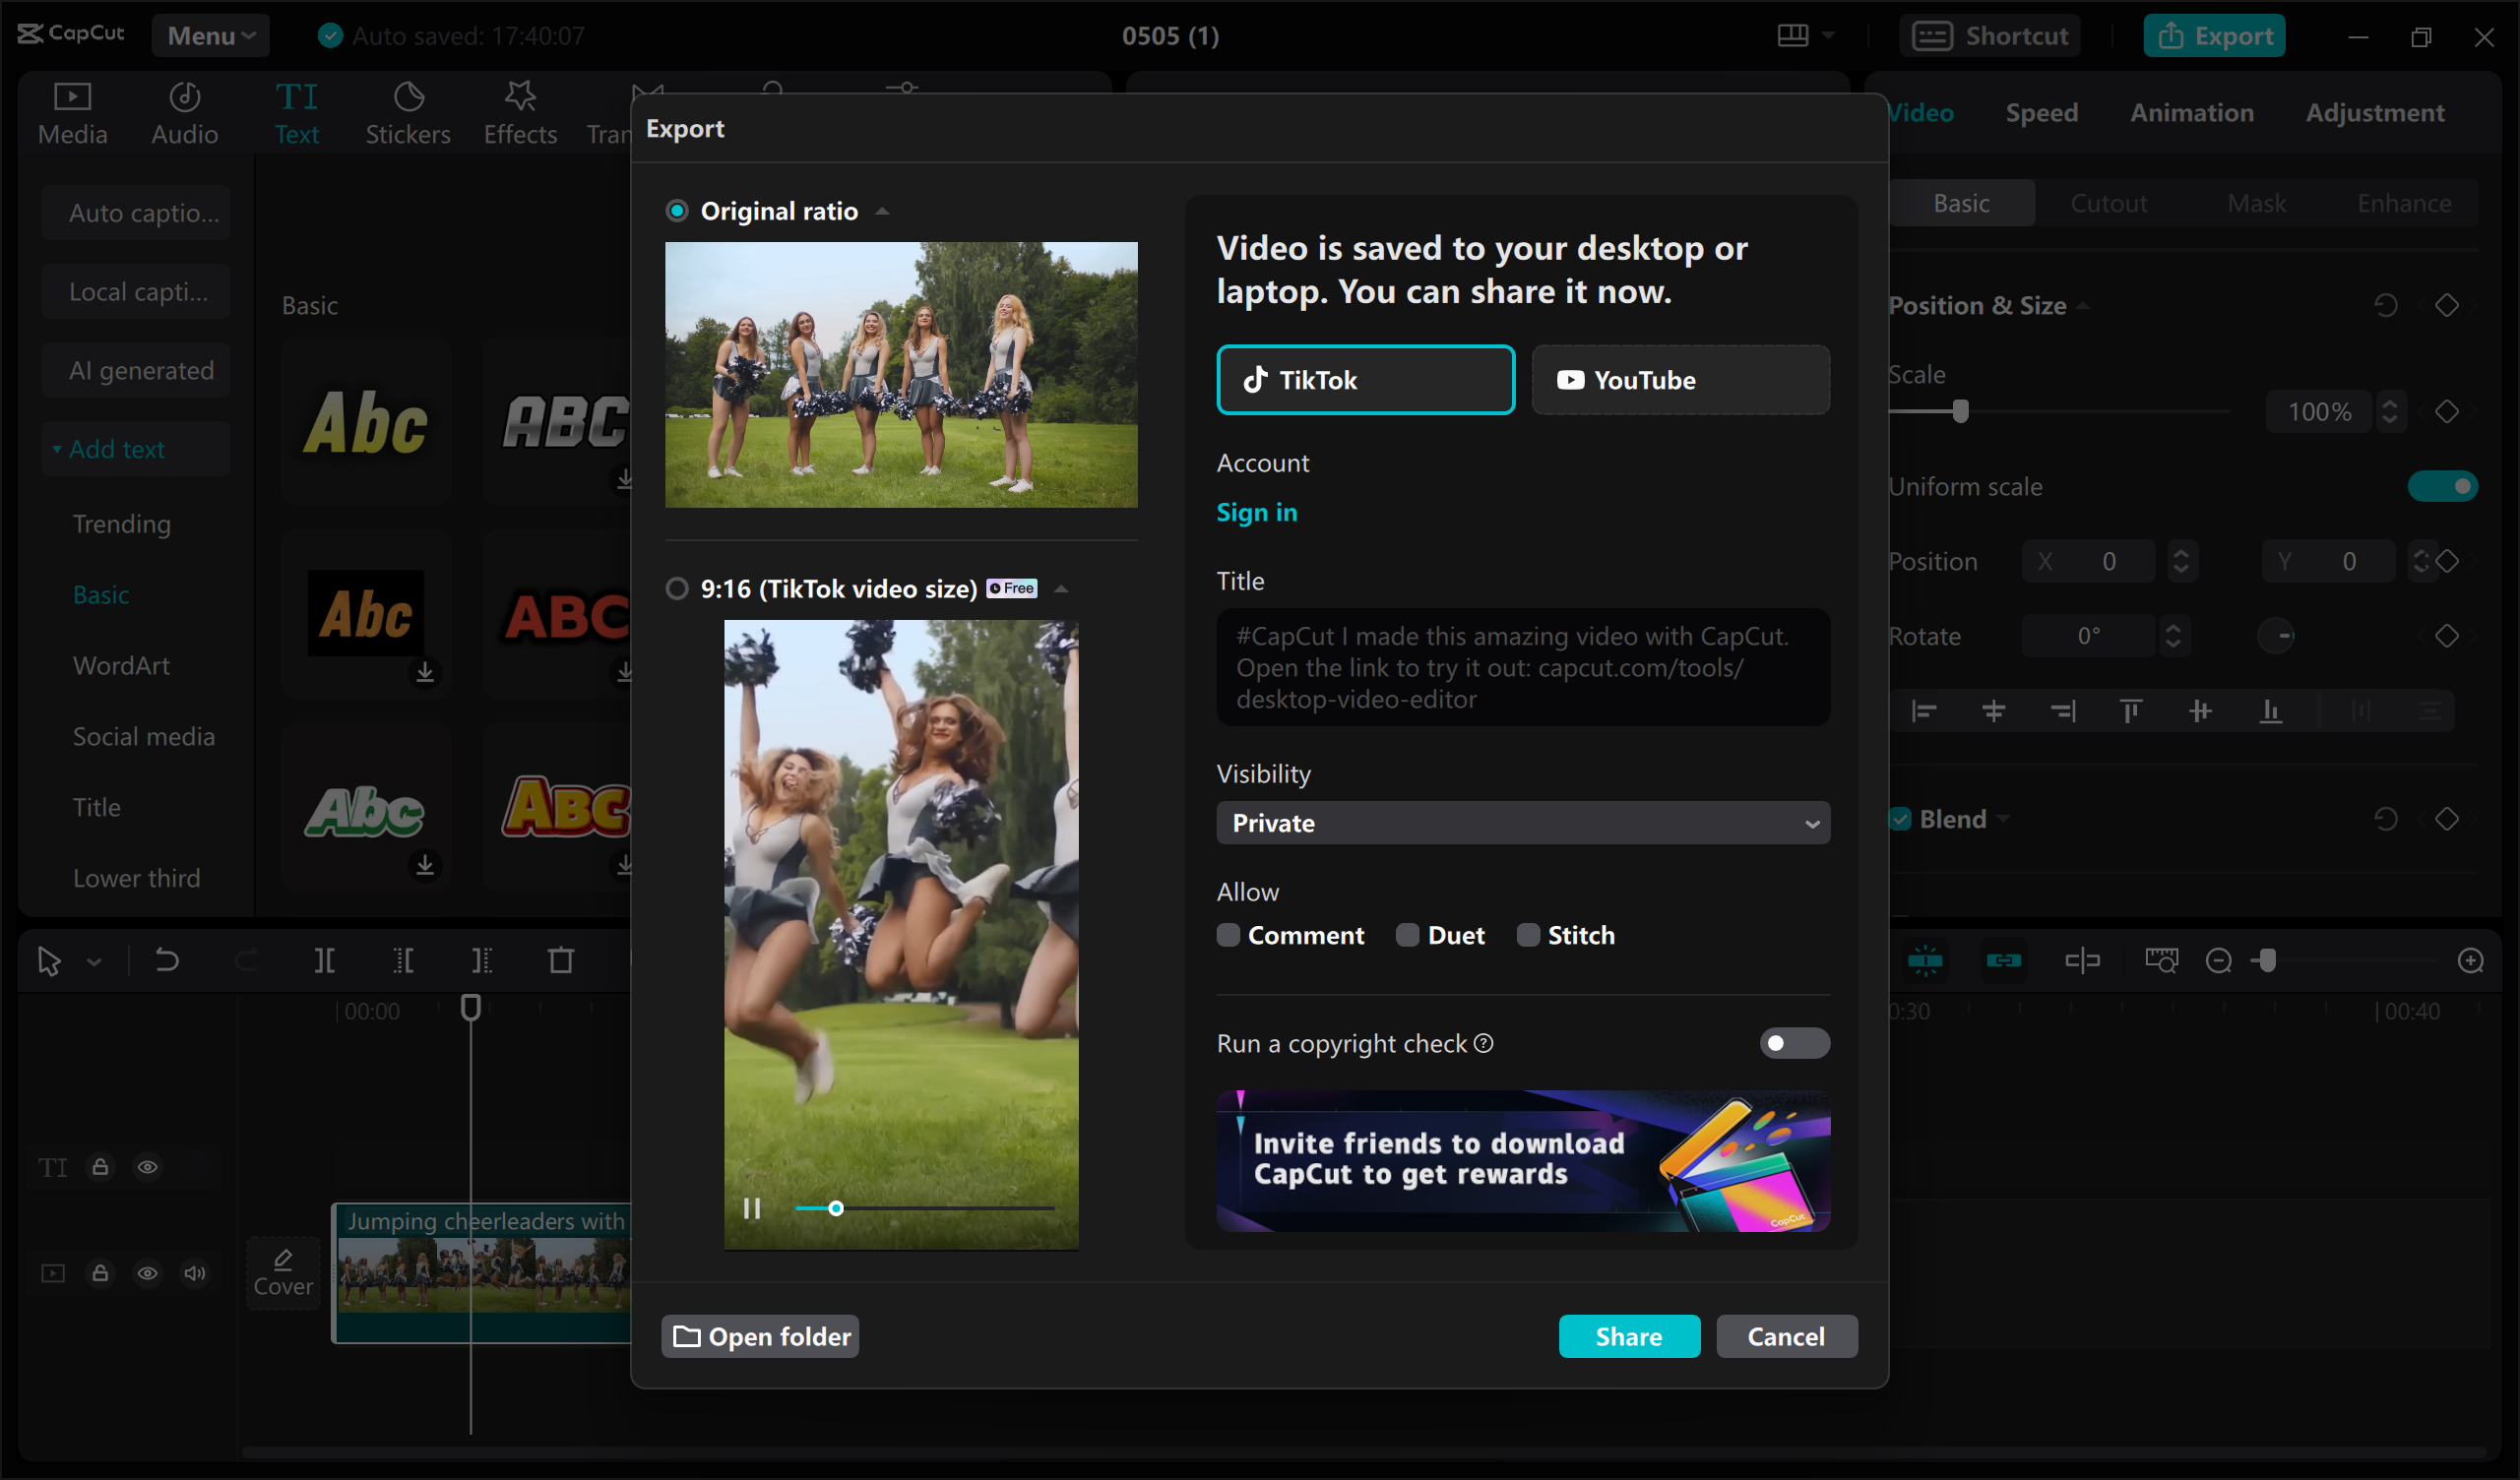The height and width of the screenshot is (1480, 2520).
Task: Open the Menu dropdown in title bar
Action: click(210, 36)
